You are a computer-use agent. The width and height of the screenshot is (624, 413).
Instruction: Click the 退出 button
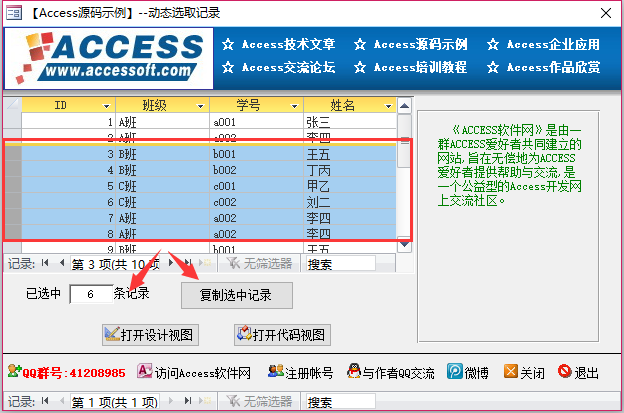point(578,372)
